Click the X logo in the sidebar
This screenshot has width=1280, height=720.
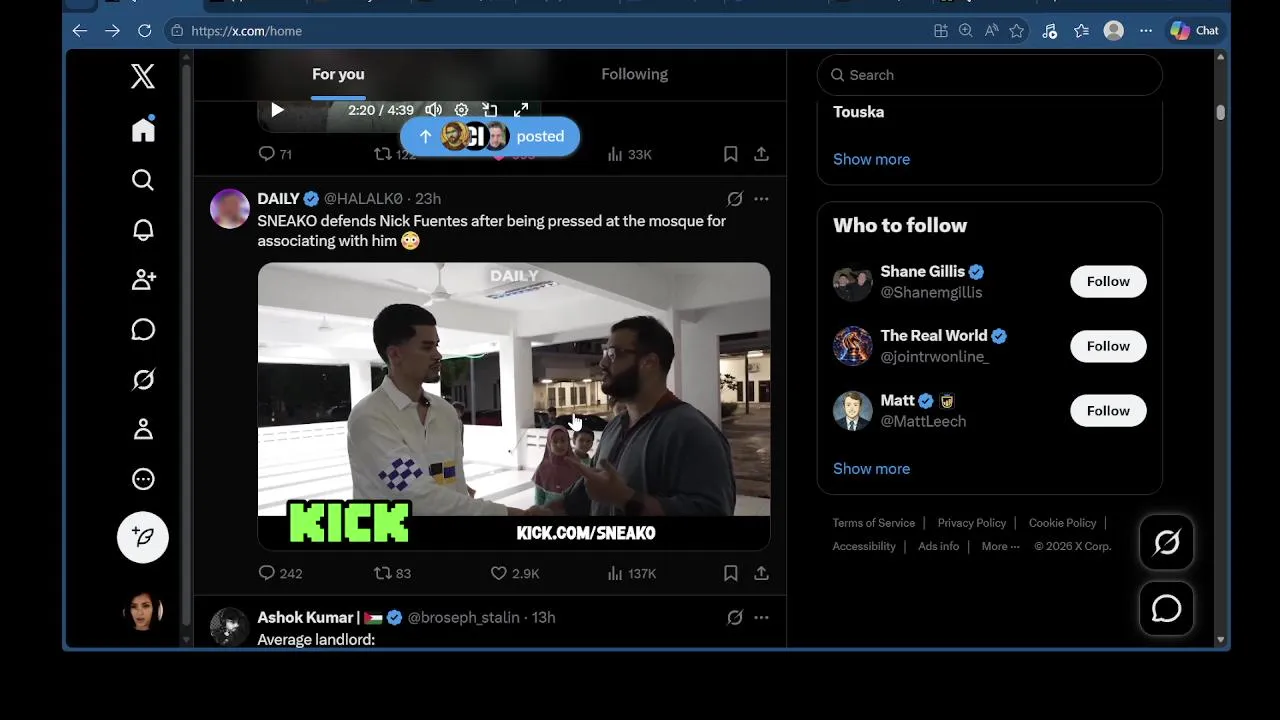click(143, 76)
